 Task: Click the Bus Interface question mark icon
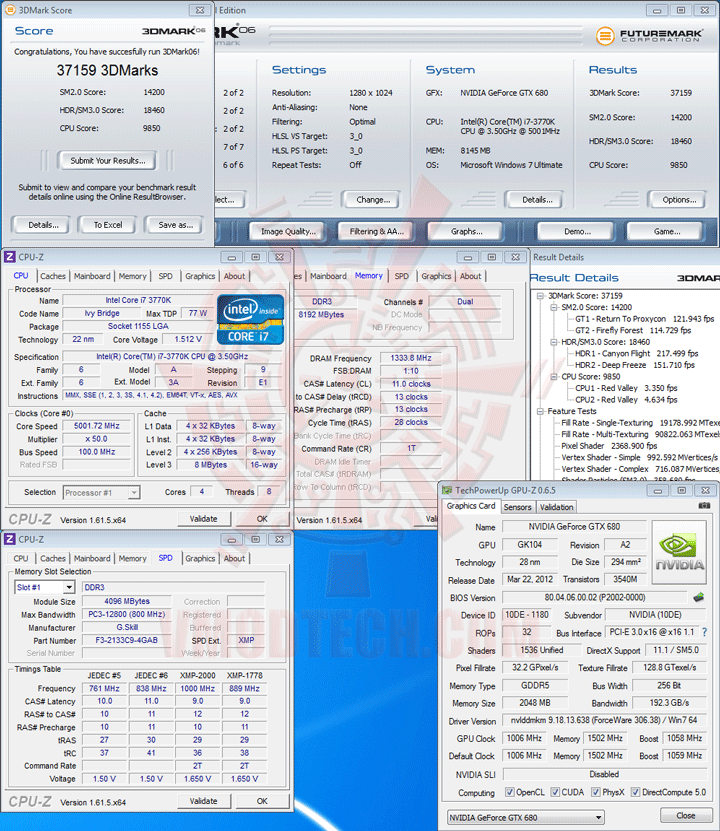coord(705,632)
